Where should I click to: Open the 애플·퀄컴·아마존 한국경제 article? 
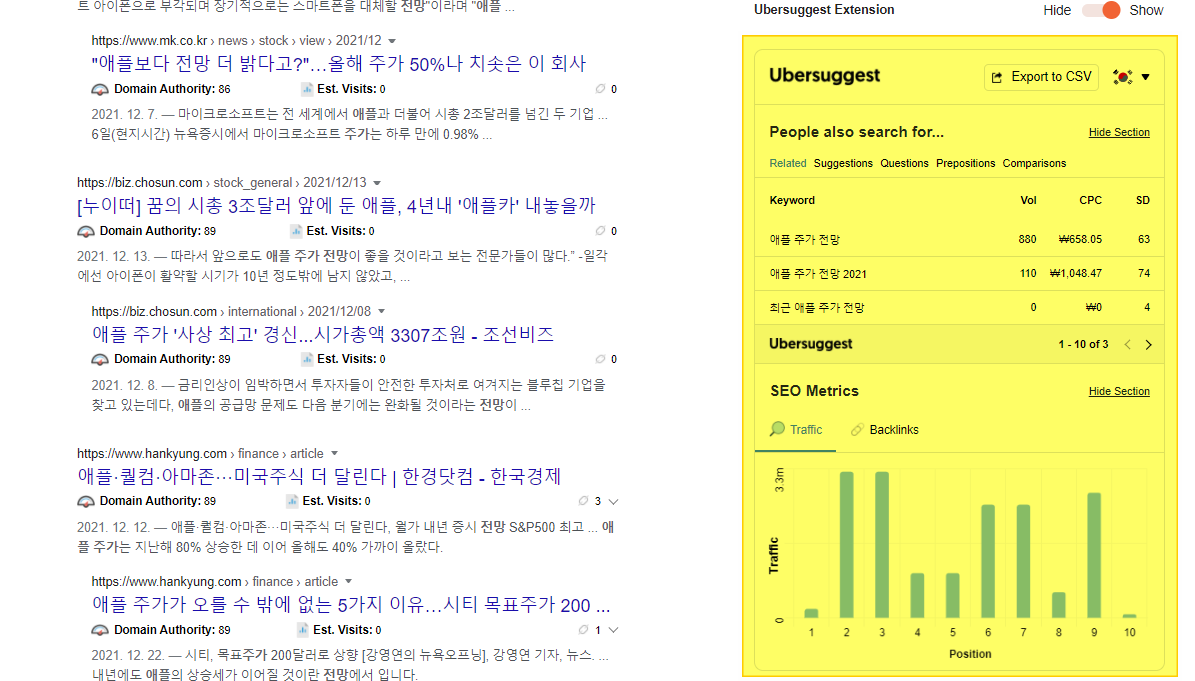(319, 476)
